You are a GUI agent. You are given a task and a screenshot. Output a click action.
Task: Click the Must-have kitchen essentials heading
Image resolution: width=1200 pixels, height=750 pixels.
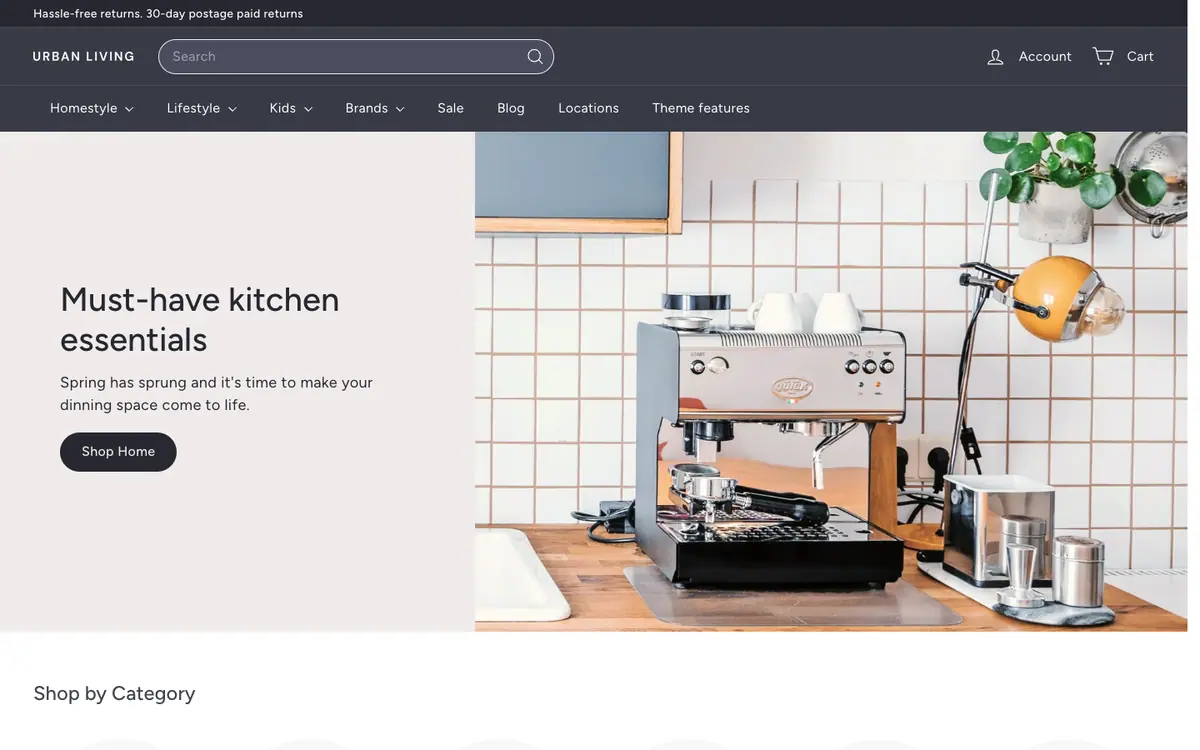point(200,319)
